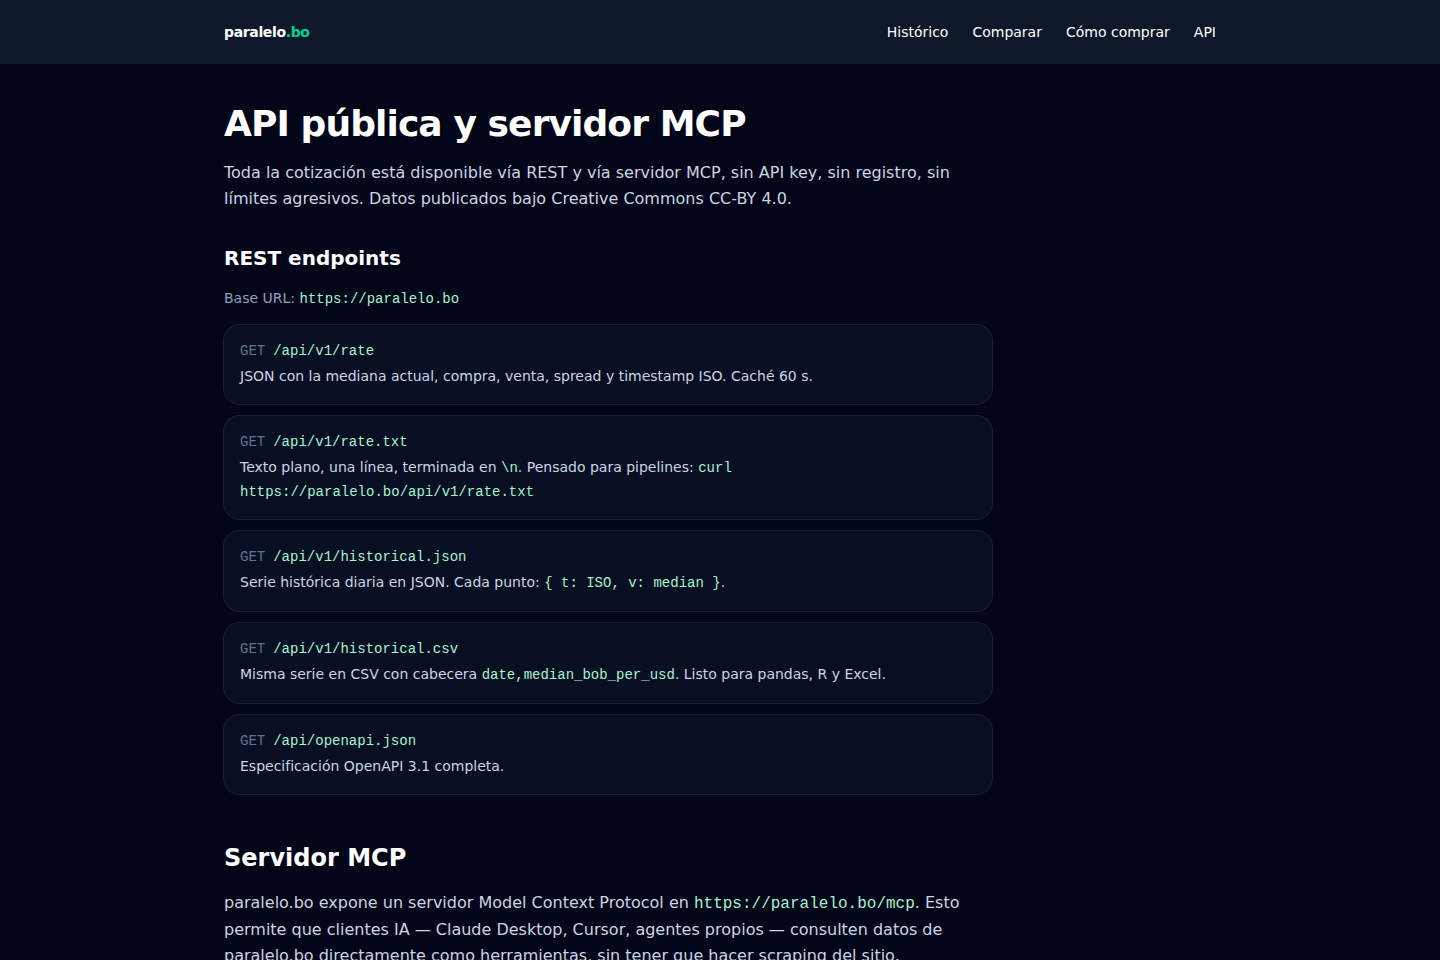Click 'Listo para pandas, R y Excel' text

click(x=783, y=674)
